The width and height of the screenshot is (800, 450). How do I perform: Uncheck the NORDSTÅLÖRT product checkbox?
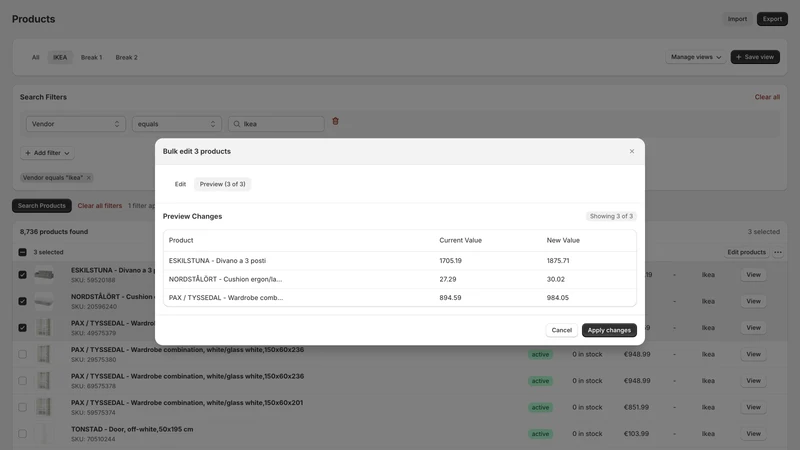pyautogui.click(x=22, y=301)
